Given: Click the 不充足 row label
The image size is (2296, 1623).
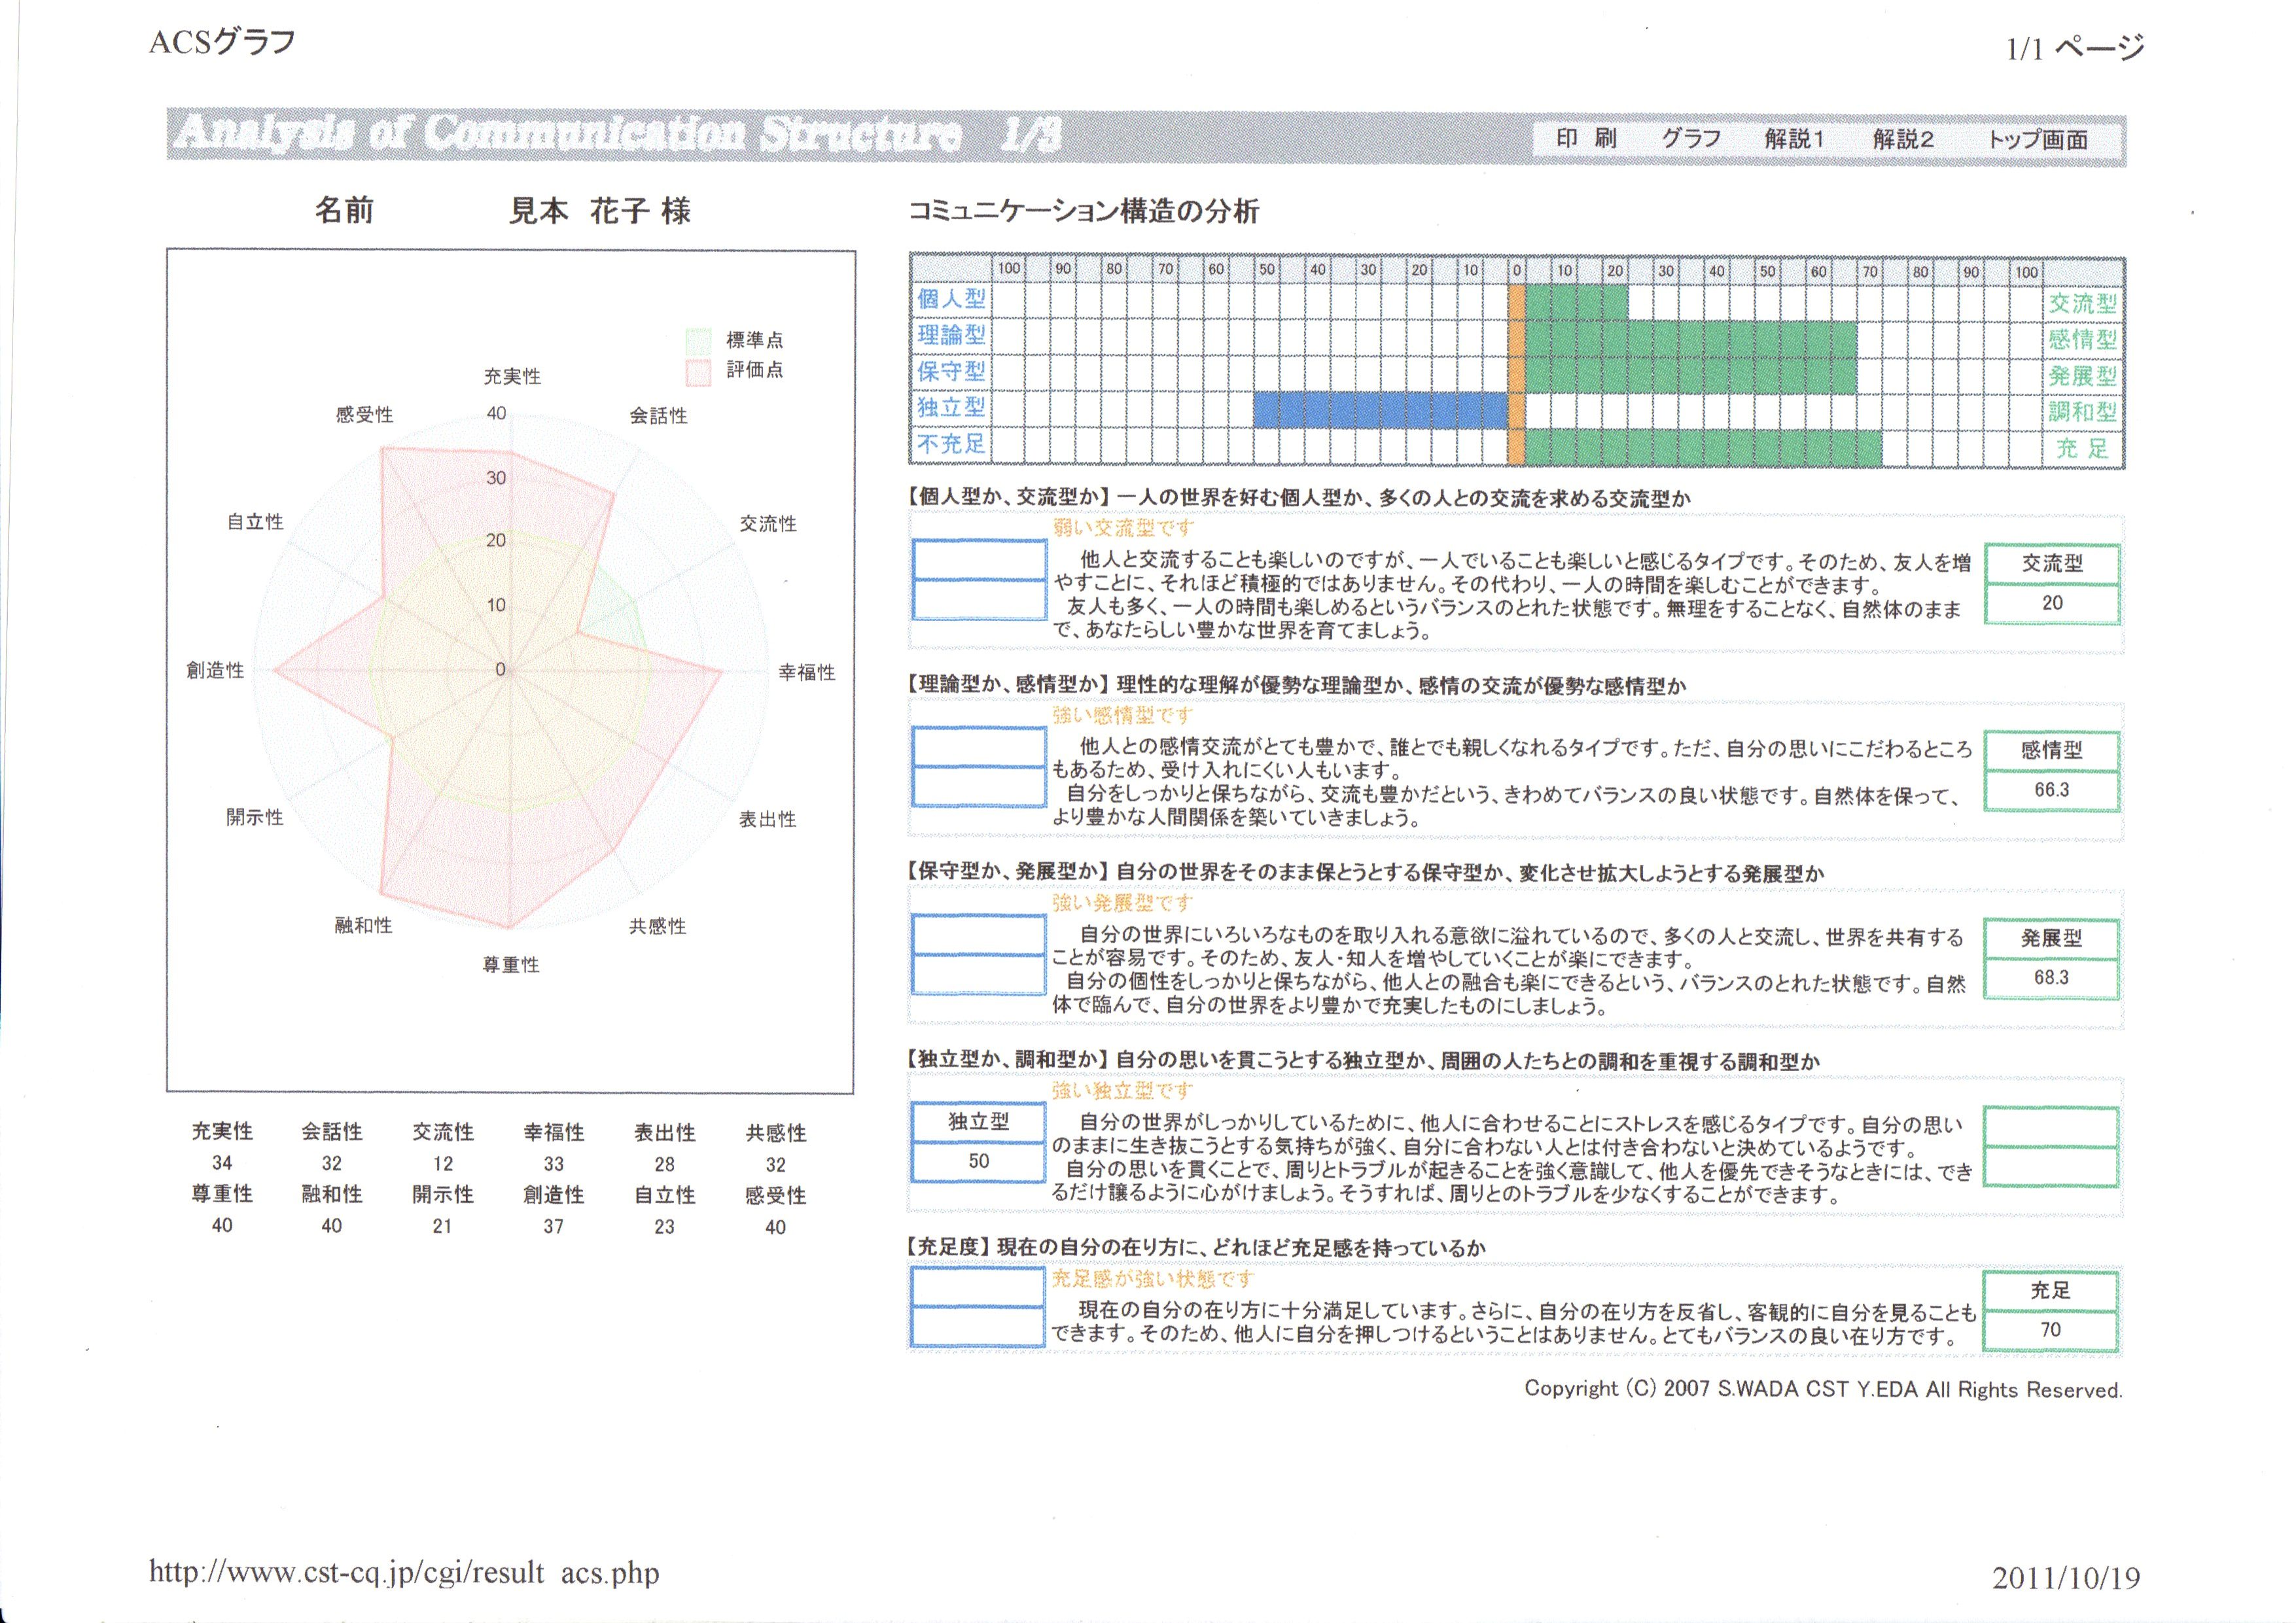Looking at the screenshot, I should coord(951,443).
